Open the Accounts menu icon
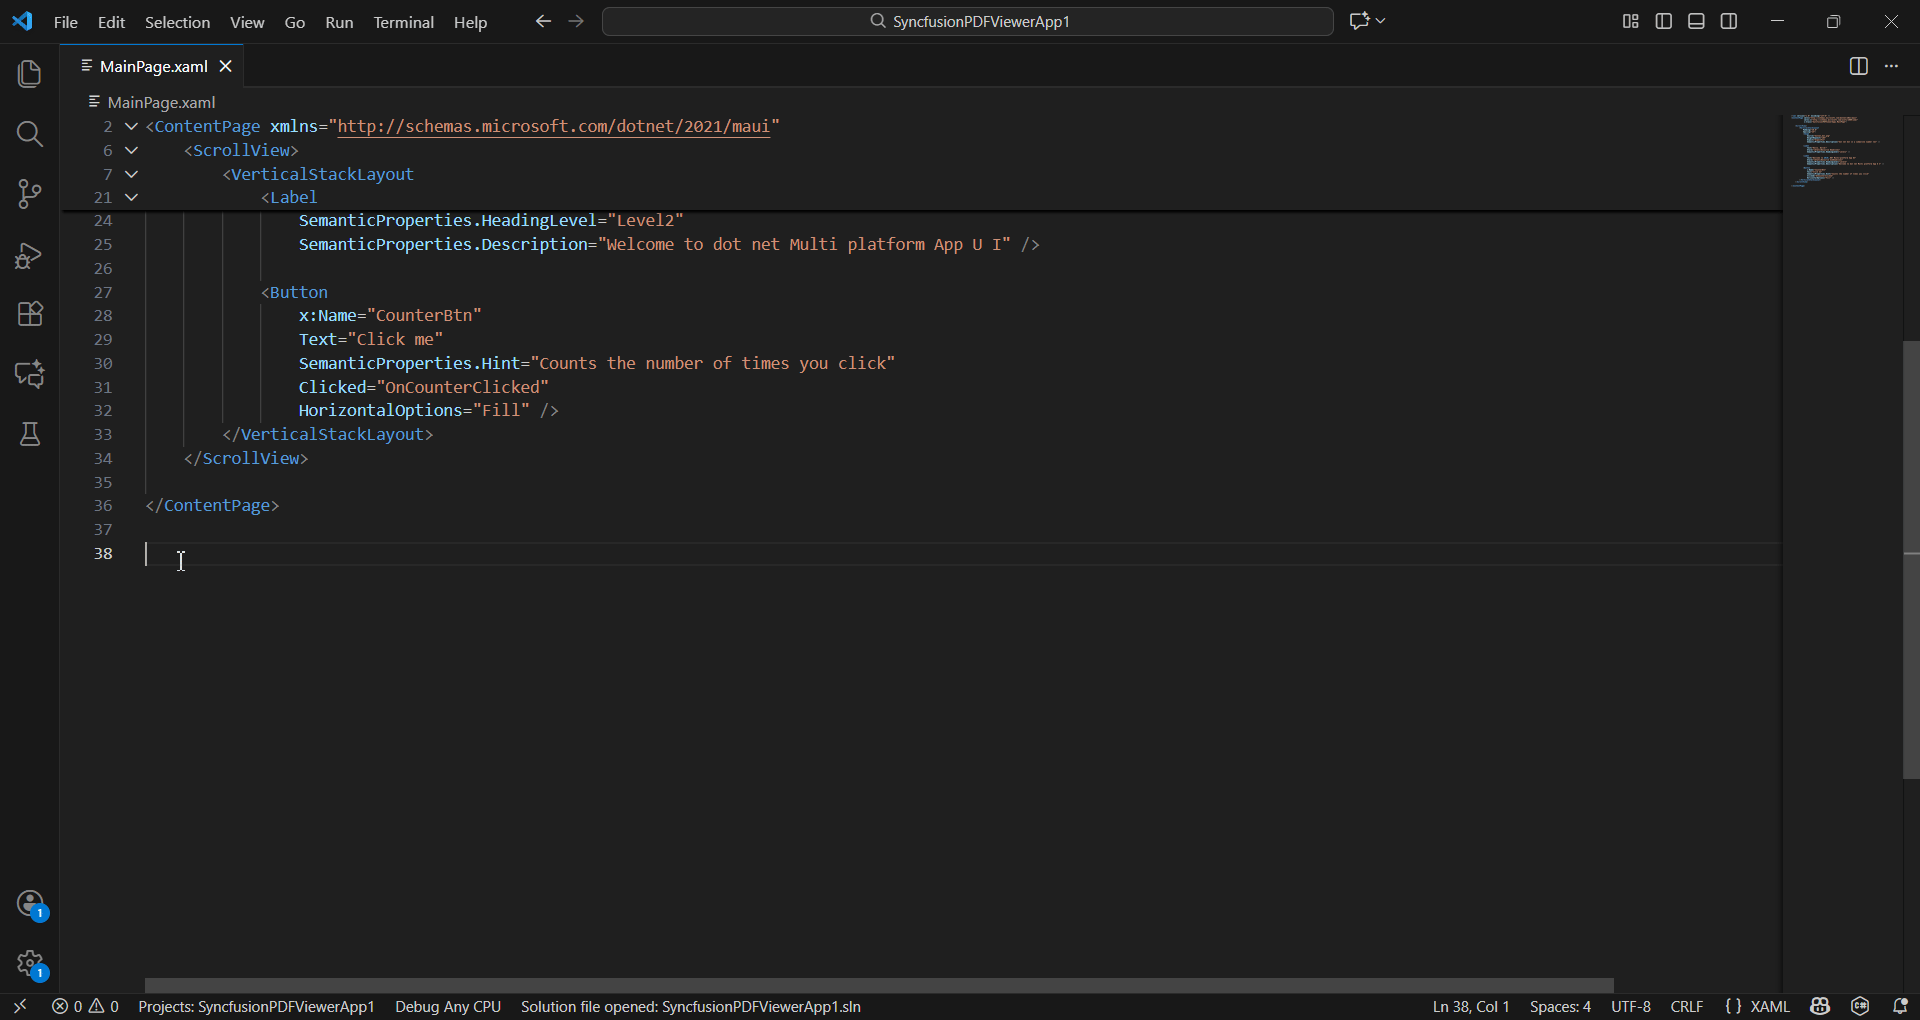Screen dimensions: 1920x1020 [31, 905]
